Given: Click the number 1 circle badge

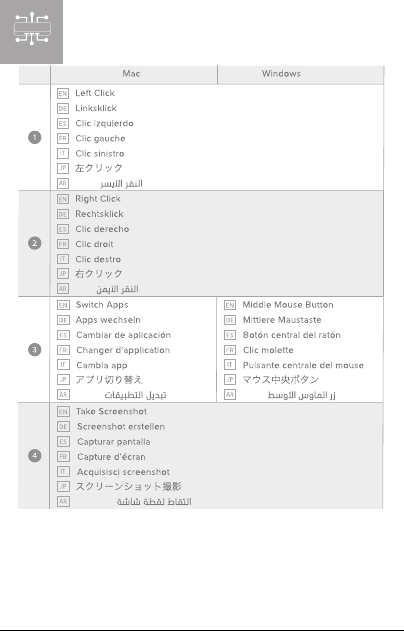Looking at the screenshot, I should pos(35,138).
